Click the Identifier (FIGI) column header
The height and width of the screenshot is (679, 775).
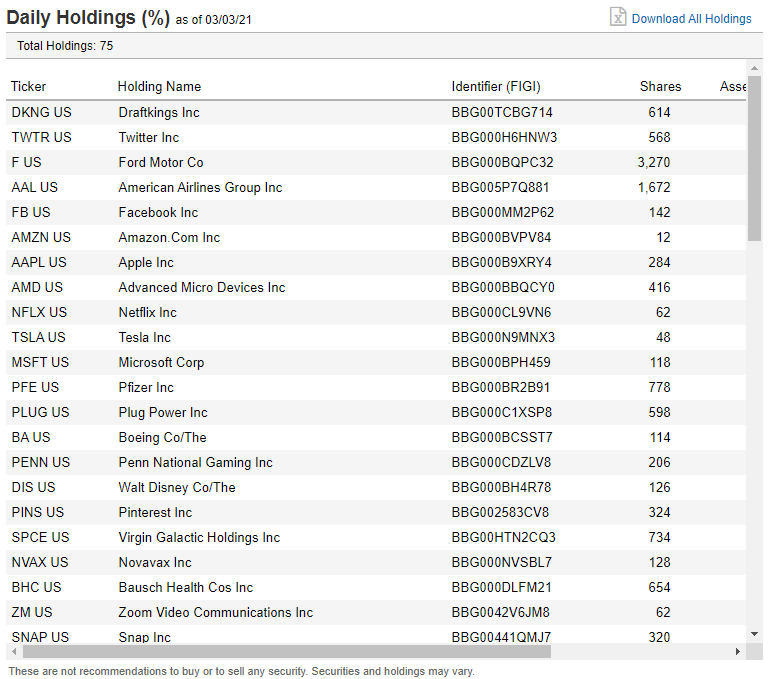point(496,86)
